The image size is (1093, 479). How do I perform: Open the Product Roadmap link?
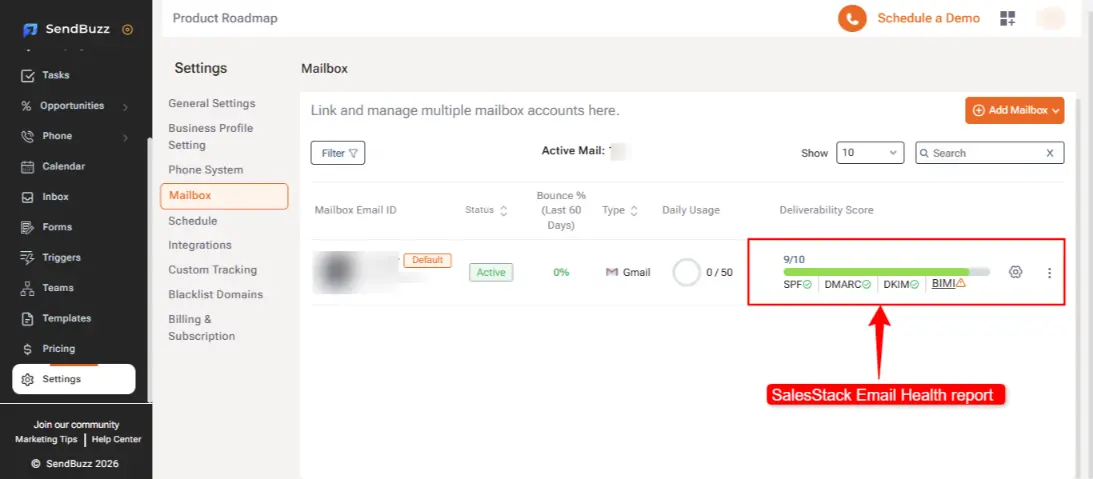(225, 18)
